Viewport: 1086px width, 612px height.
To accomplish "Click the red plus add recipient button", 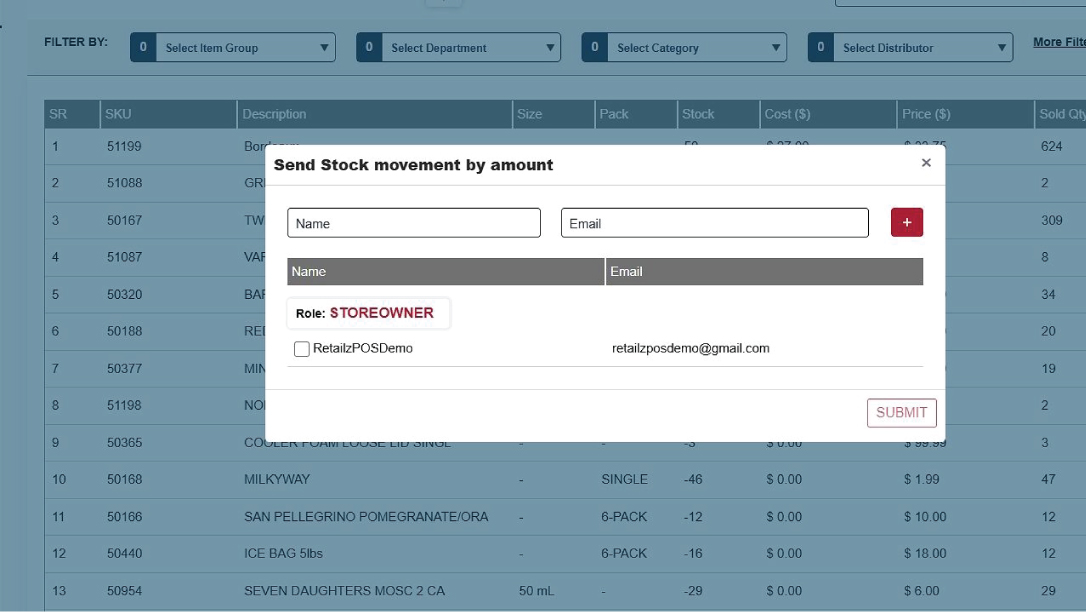I will pyautogui.click(x=906, y=222).
